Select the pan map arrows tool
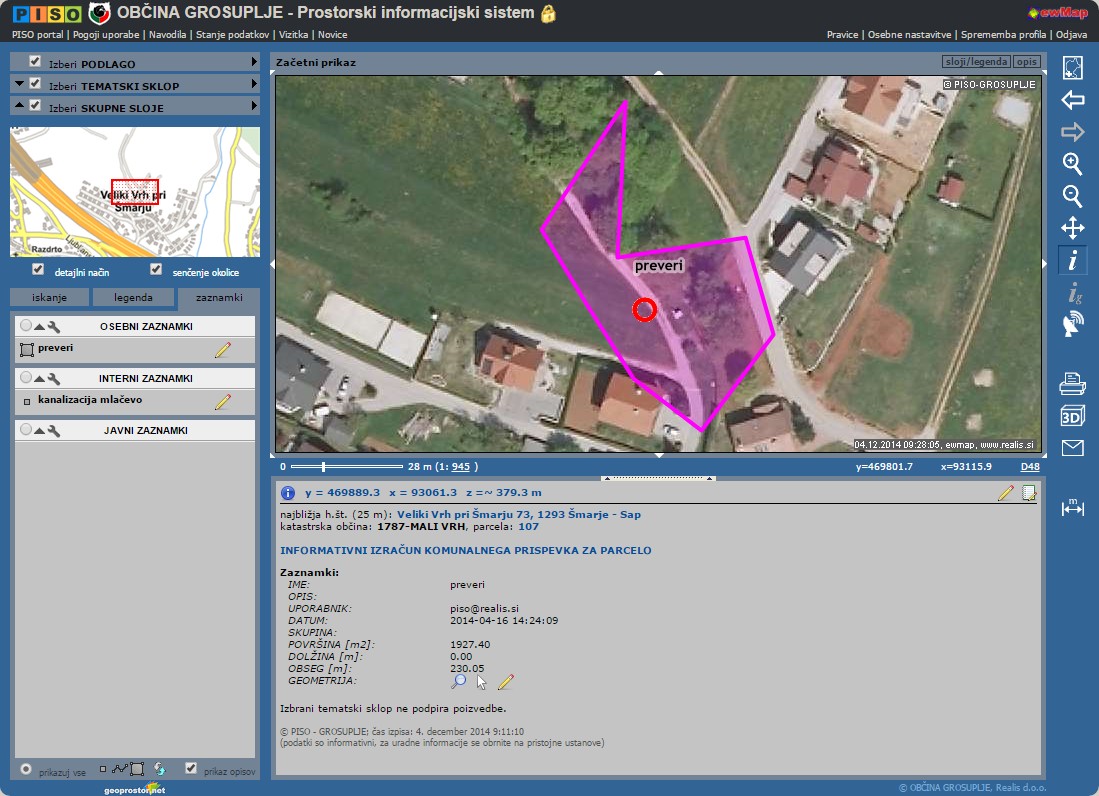 (x=1072, y=227)
